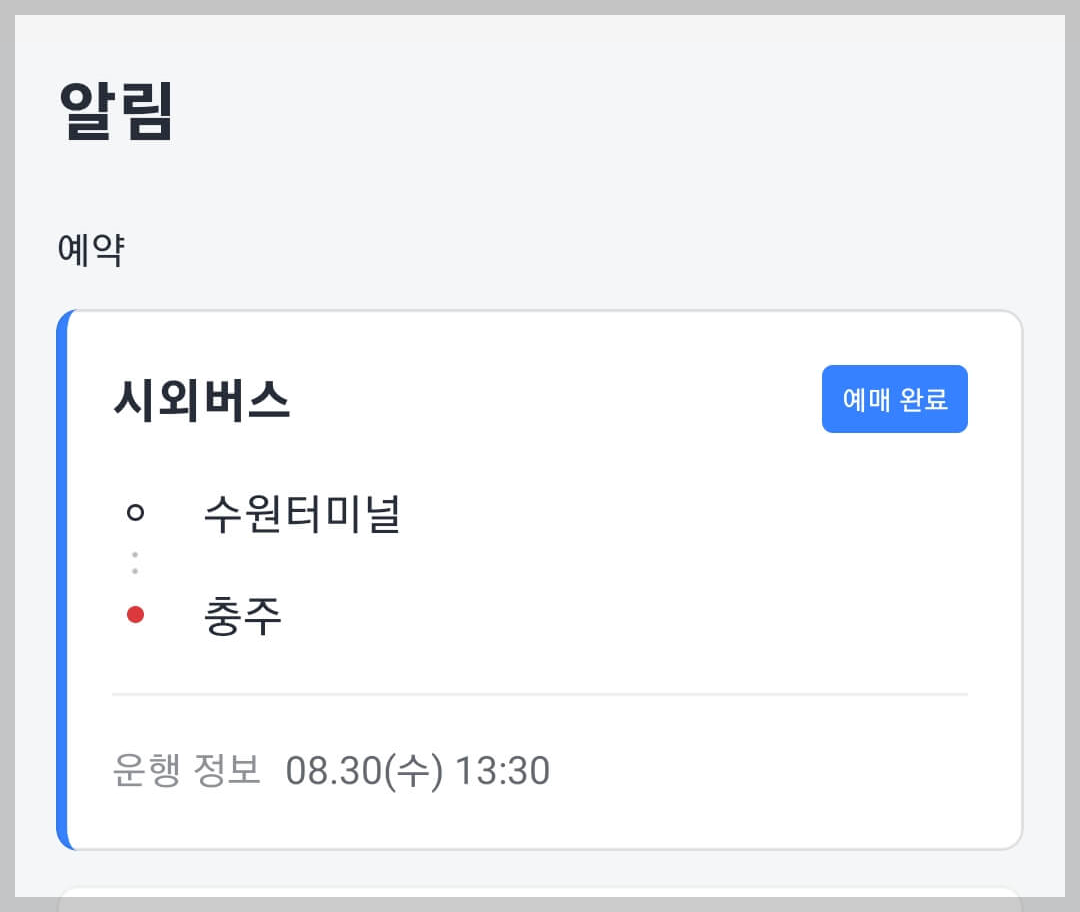Click the red arrival destination dot
Screen dimensions: 1080x912
[x=135, y=616]
